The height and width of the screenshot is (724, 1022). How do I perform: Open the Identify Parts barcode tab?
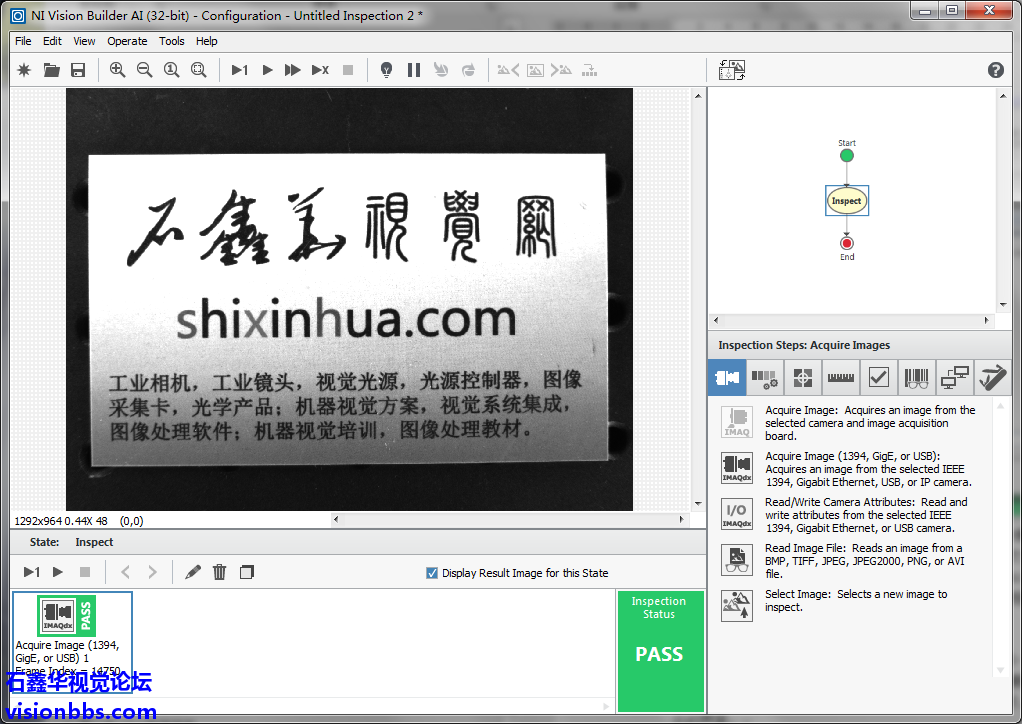(916, 378)
